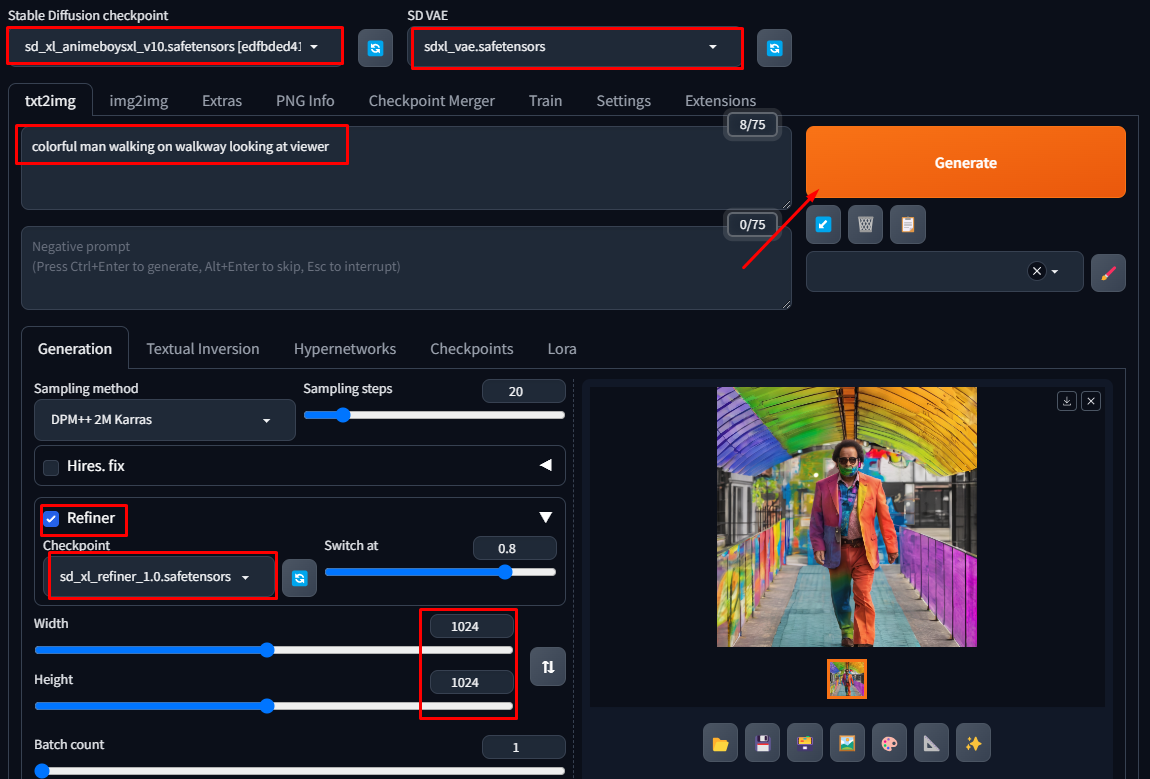Click the Sampling steps slider
Screen dimensions: 1150x779
point(434,415)
